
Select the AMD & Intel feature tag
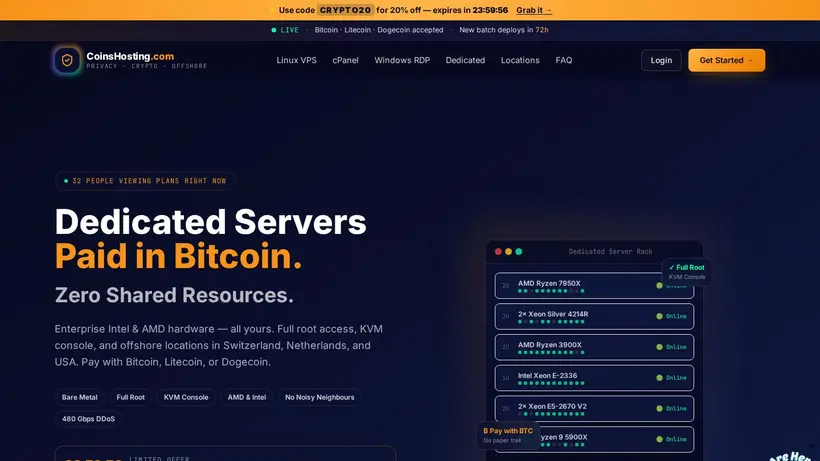[x=247, y=397]
